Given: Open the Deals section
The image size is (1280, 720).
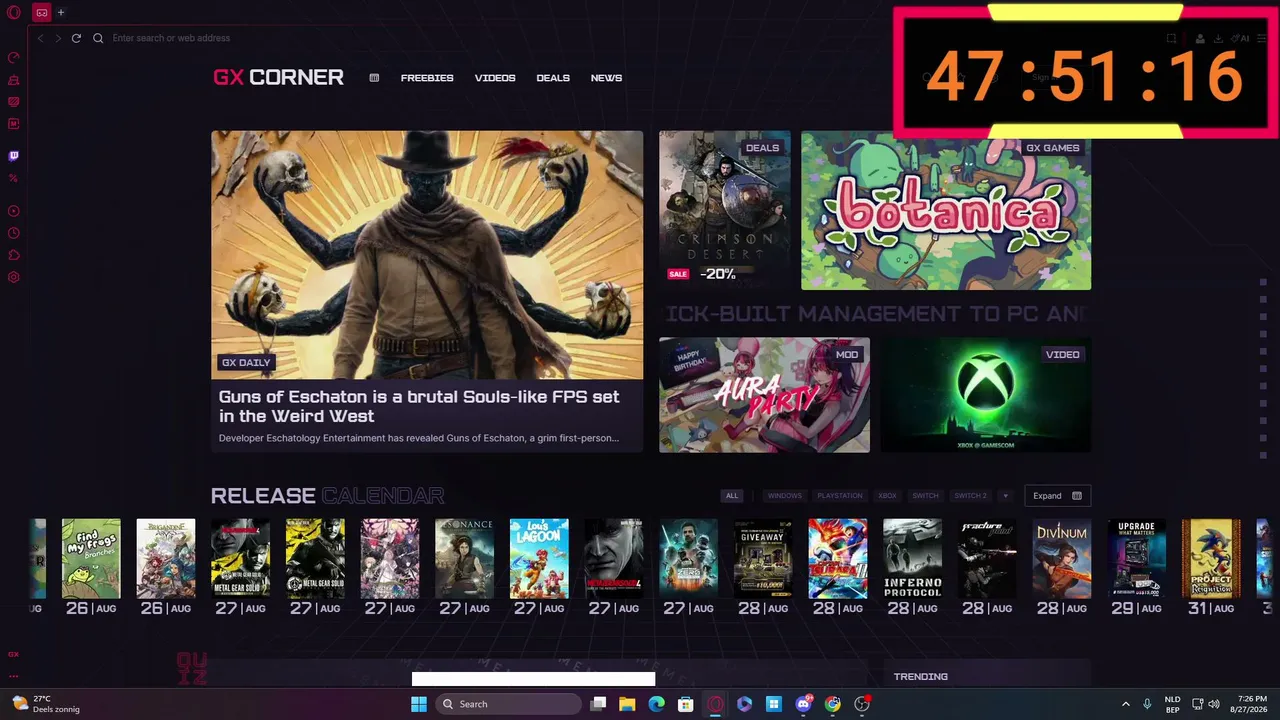Looking at the screenshot, I should [x=553, y=78].
